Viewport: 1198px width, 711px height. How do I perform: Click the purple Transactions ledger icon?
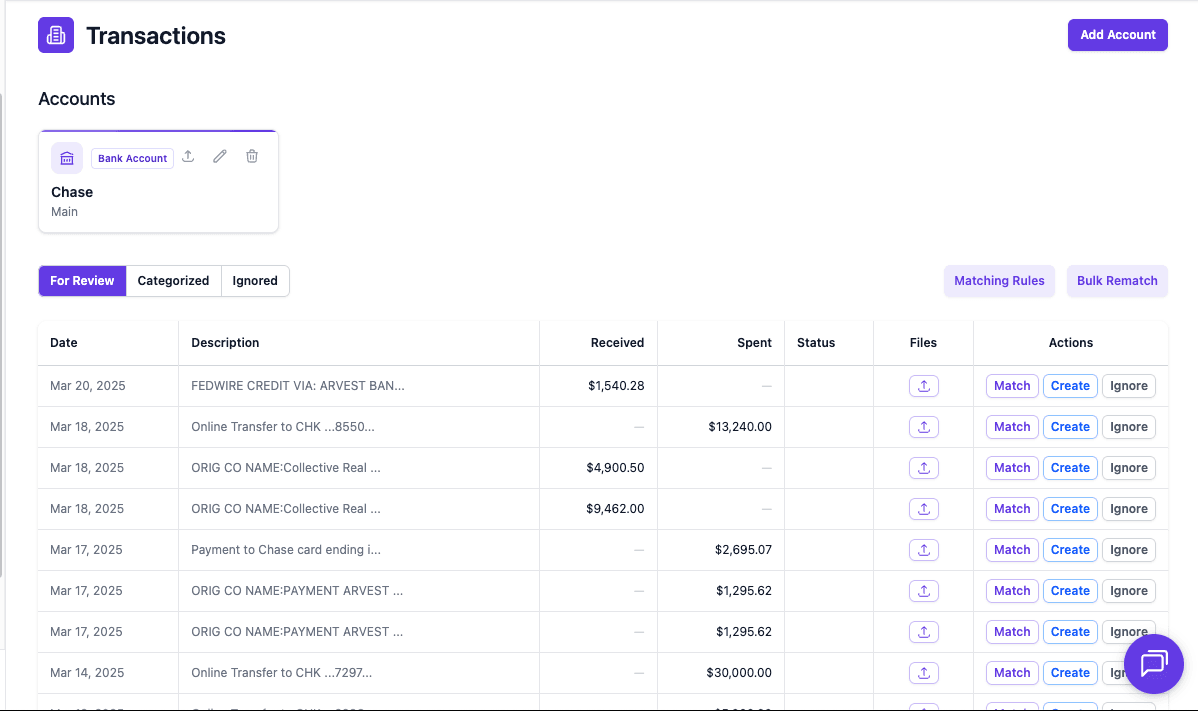(x=55, y=35)
